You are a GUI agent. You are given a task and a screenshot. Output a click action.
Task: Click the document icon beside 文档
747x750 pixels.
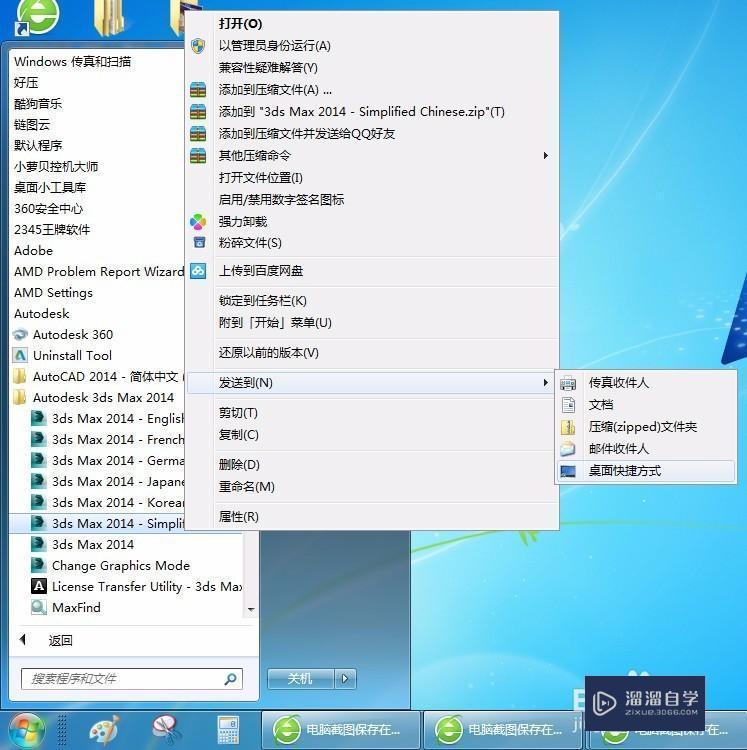[x=568, y=405]
